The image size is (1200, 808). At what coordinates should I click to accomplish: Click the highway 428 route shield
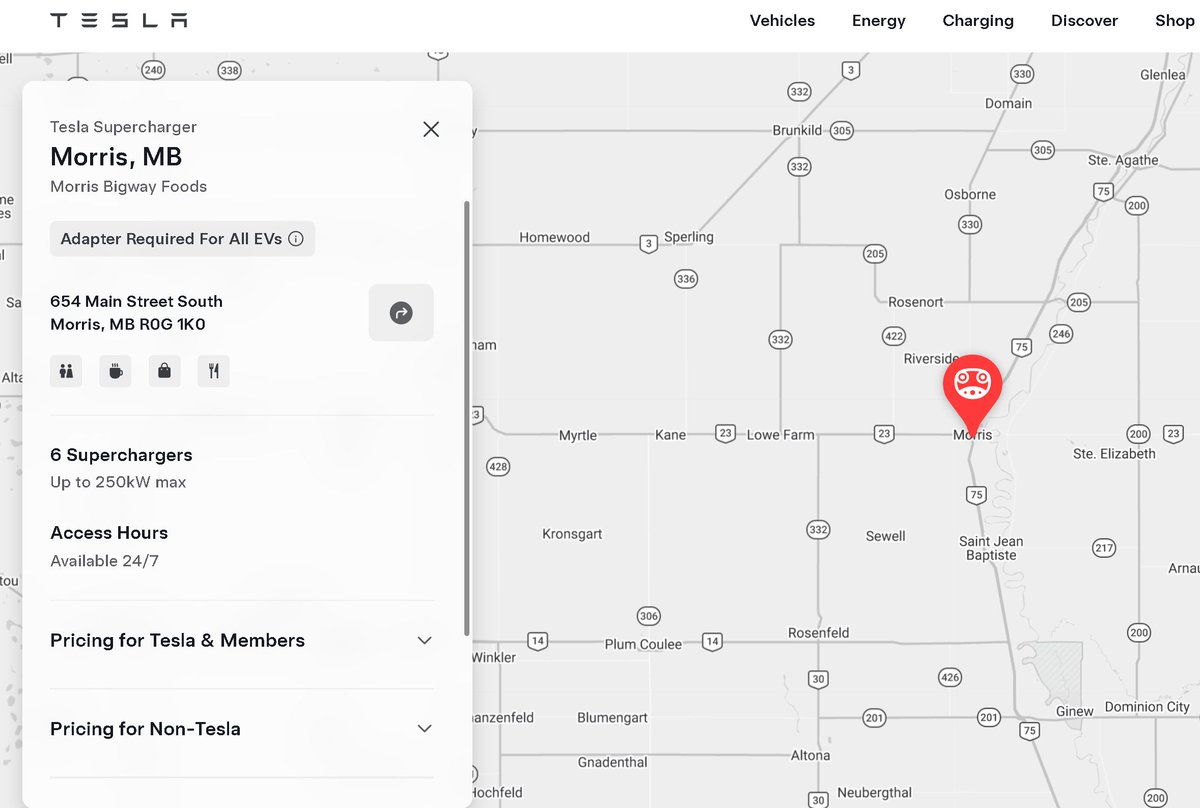pos(497,467)
